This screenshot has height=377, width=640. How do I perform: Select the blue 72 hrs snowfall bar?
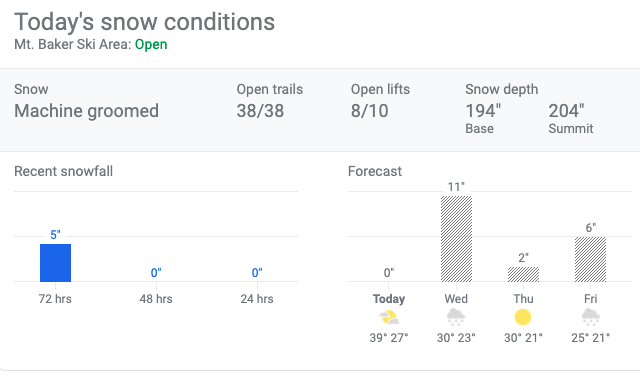[56, 263]
